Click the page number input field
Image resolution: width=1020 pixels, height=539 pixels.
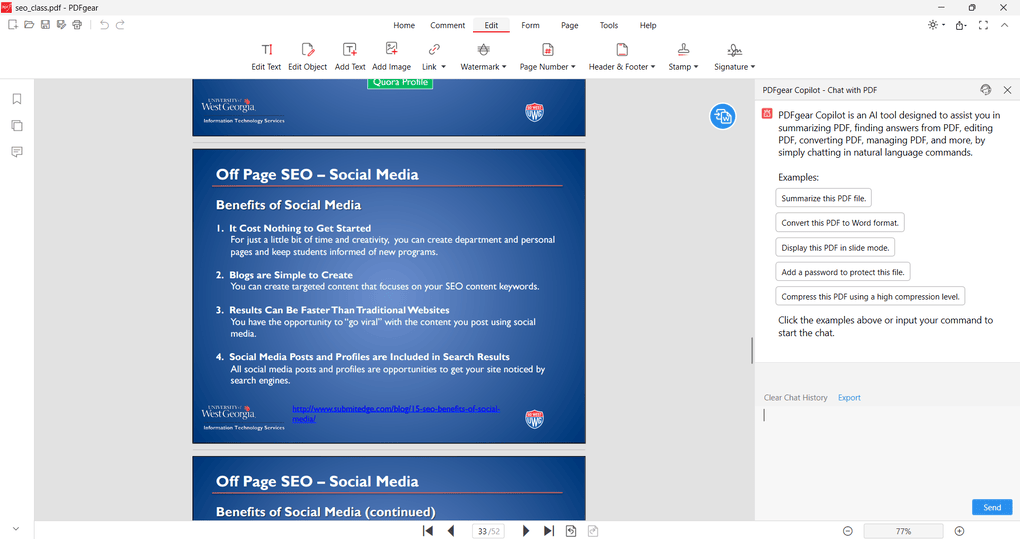pos(483,531)
